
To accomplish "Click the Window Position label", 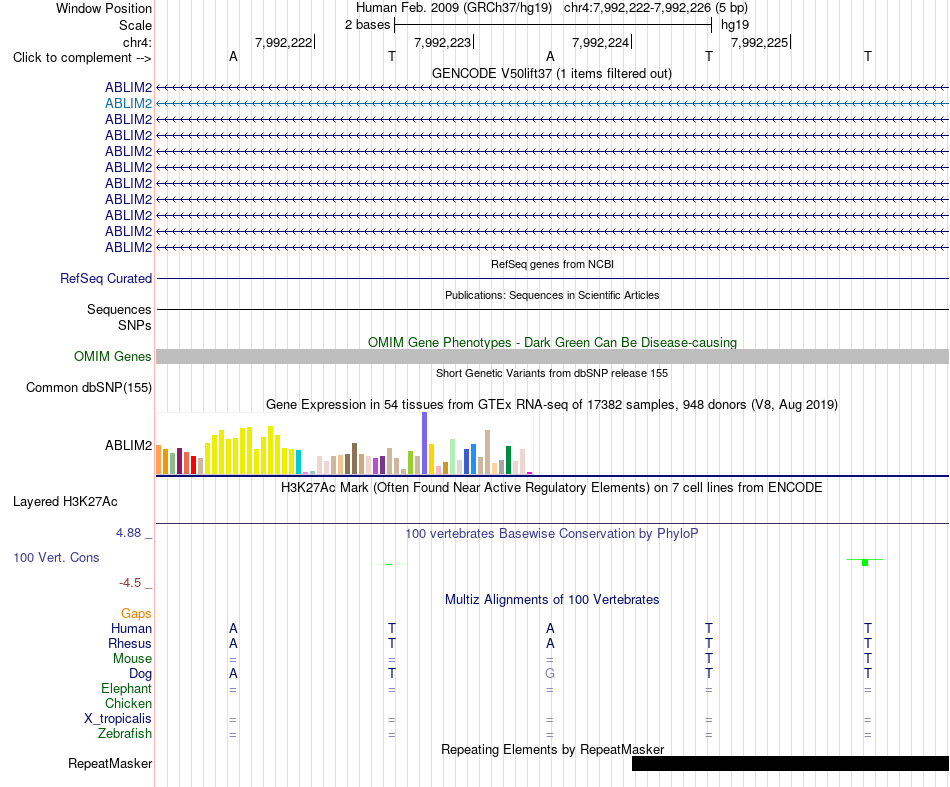I will coord(104,8).
